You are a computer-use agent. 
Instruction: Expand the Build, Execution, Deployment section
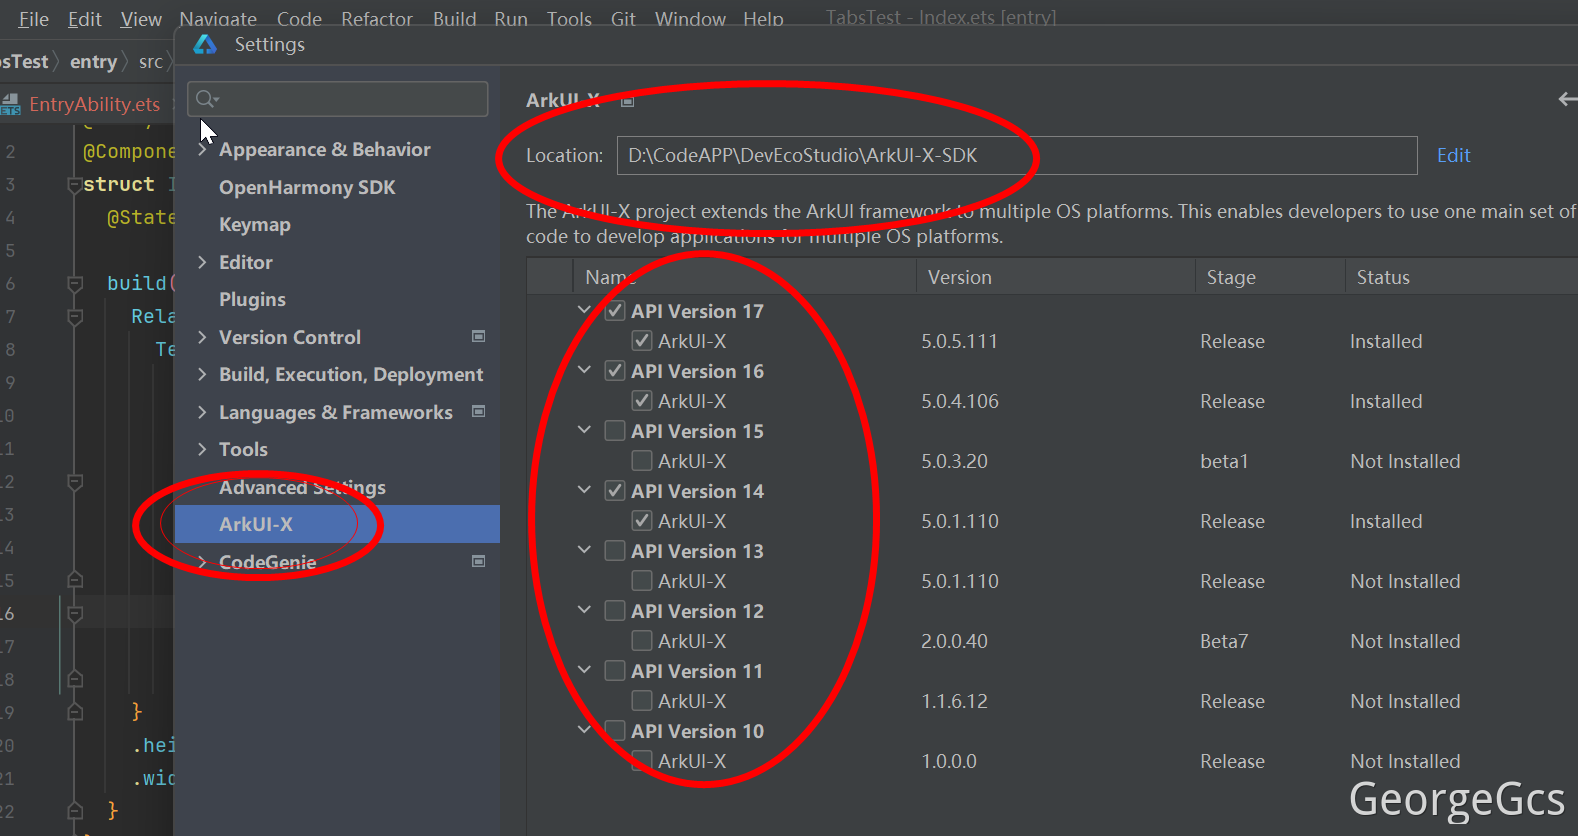tap(203, 374)
